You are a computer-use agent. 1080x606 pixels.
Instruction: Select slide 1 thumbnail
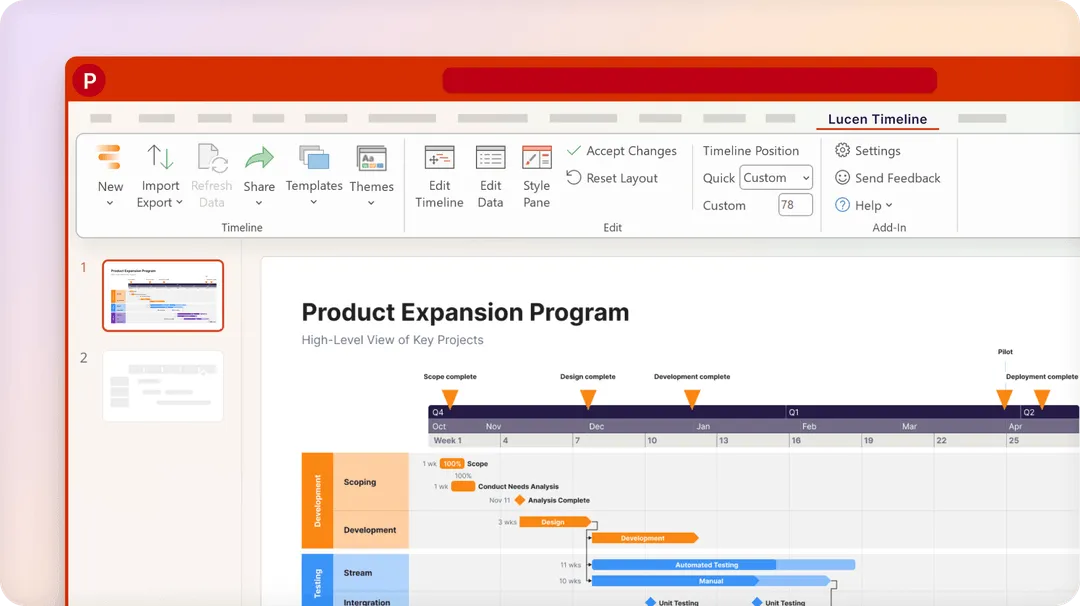tap(163, 295)
